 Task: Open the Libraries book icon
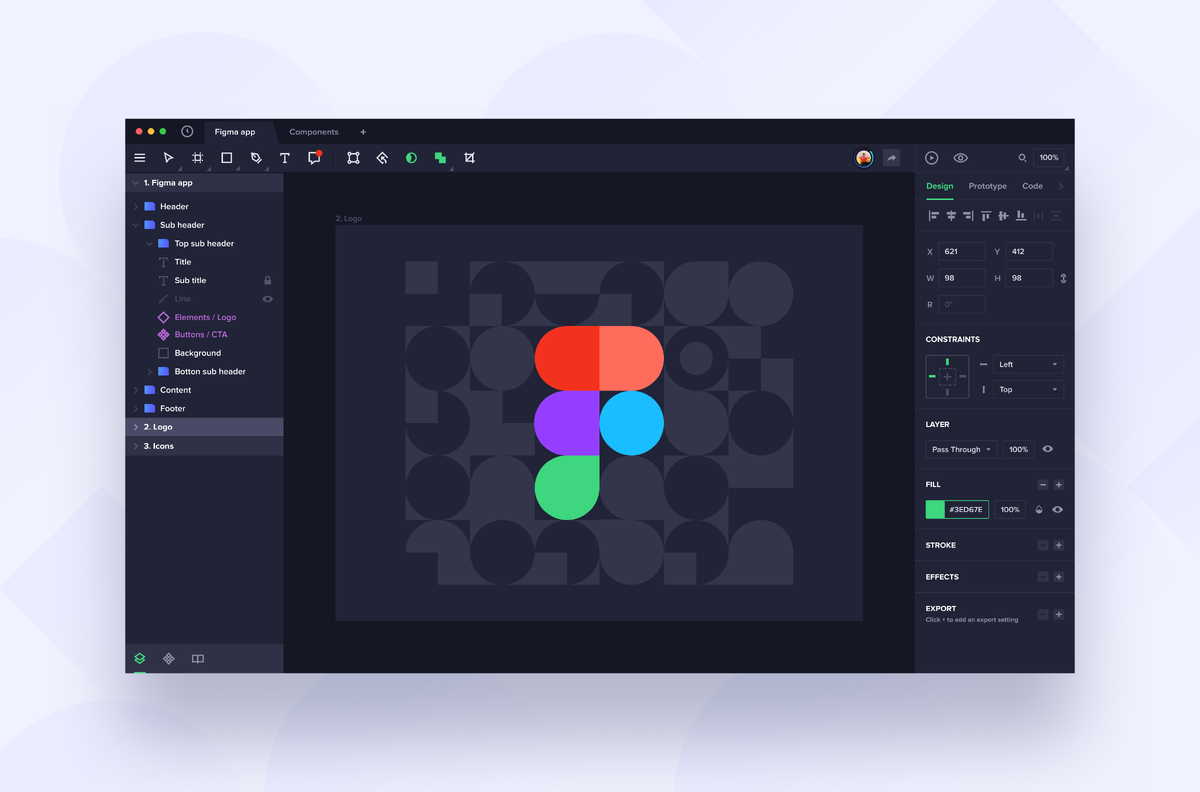(x=198, y=659)
